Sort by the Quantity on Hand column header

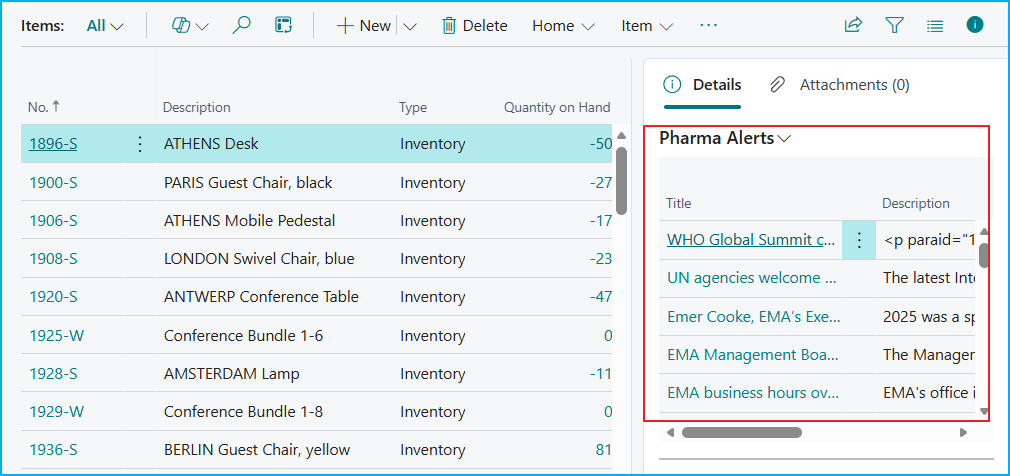[556, 107]
